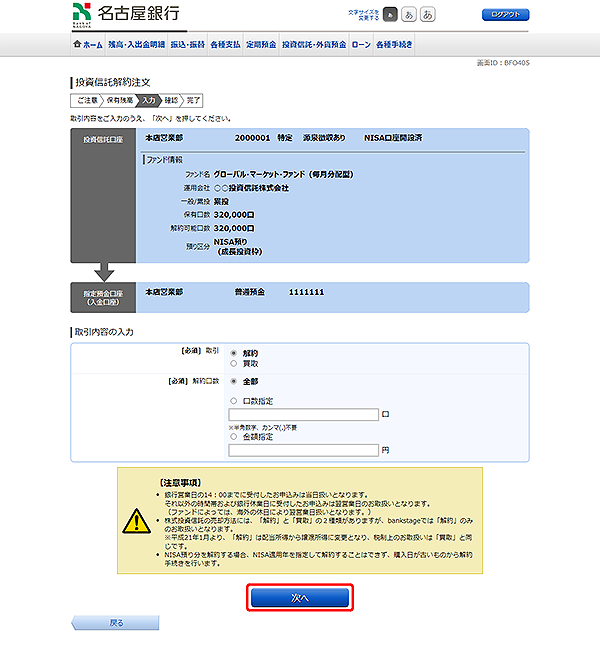Select the small font size button
Viewport: 600px width, 649px height.
pyautogui.click(x=390, y=15)
